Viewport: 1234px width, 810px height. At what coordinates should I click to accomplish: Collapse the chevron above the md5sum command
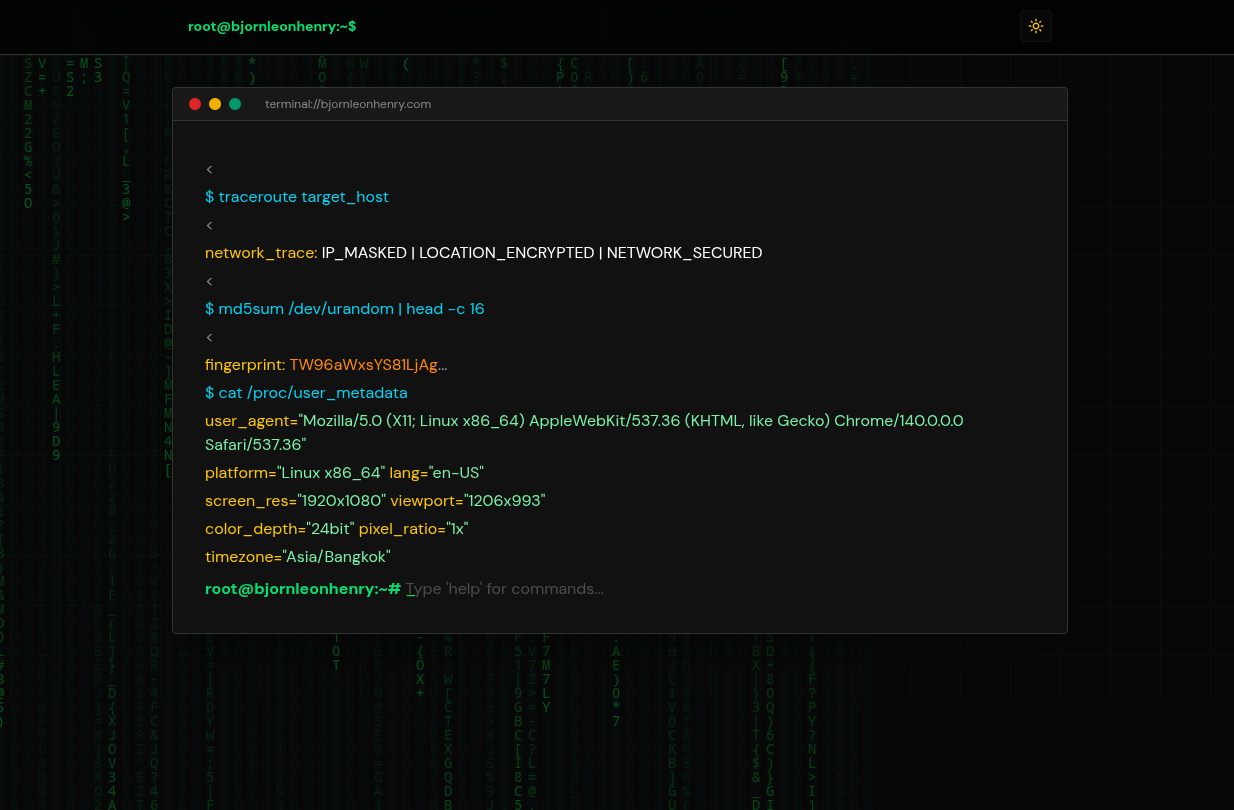pos(209,281)
